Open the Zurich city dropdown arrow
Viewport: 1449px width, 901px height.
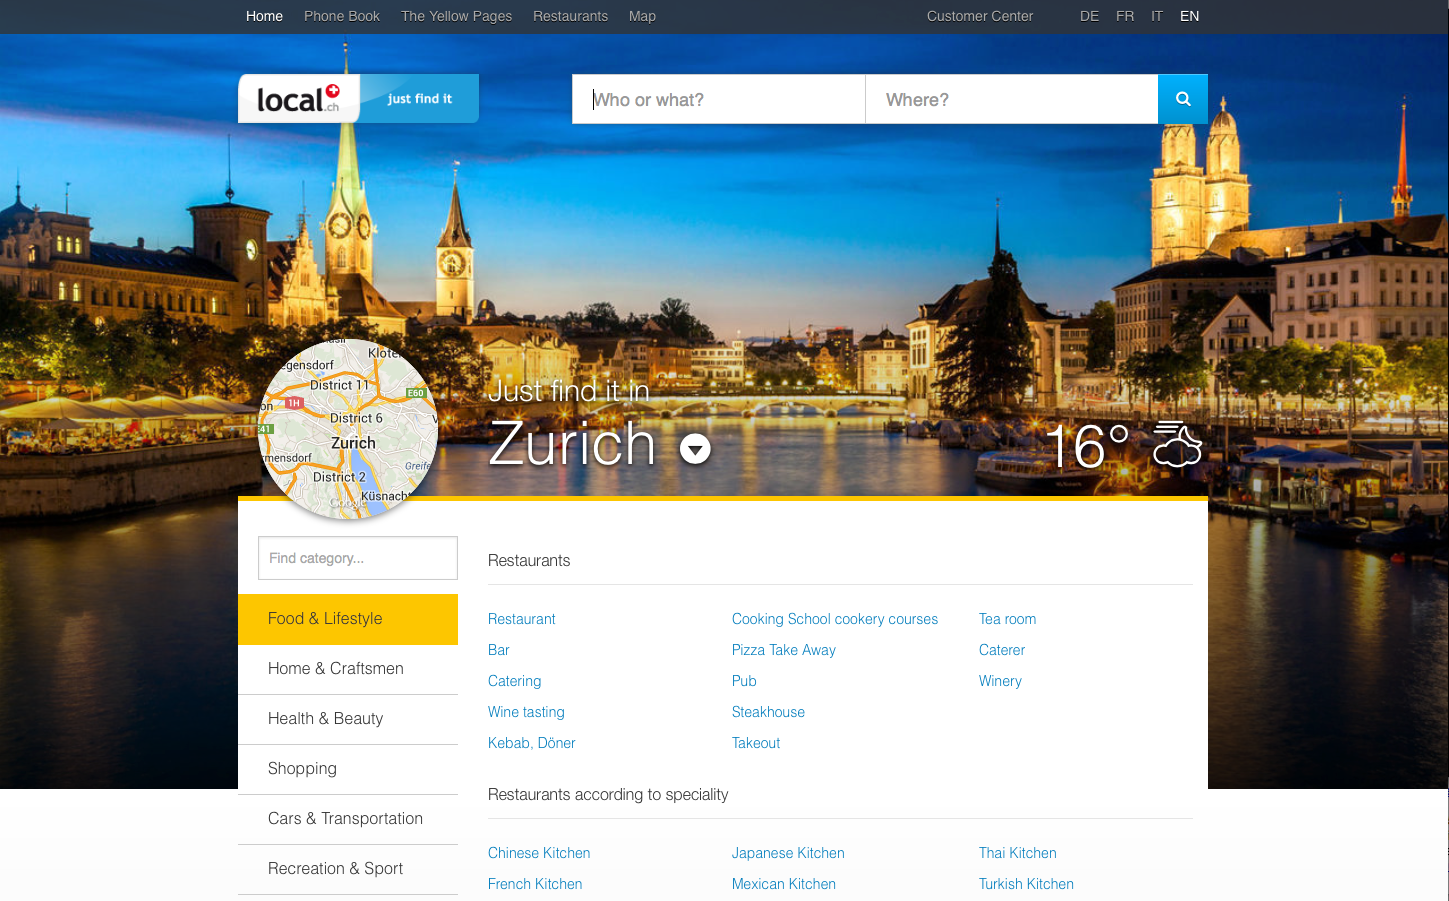click(x=695, y=449)
